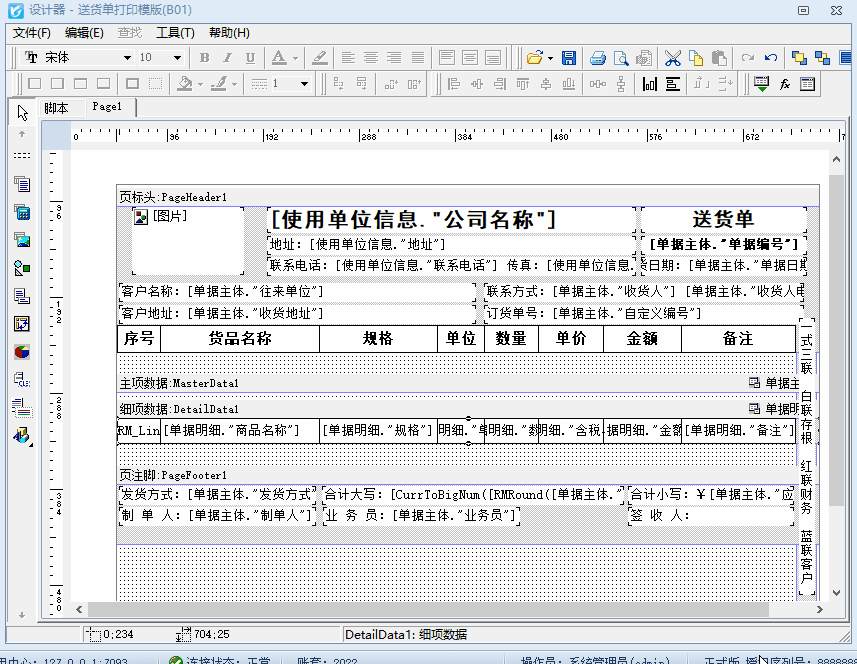Open the font name dropdown
The width and height of the screenshot is (857, 664).
pos(127,58)
